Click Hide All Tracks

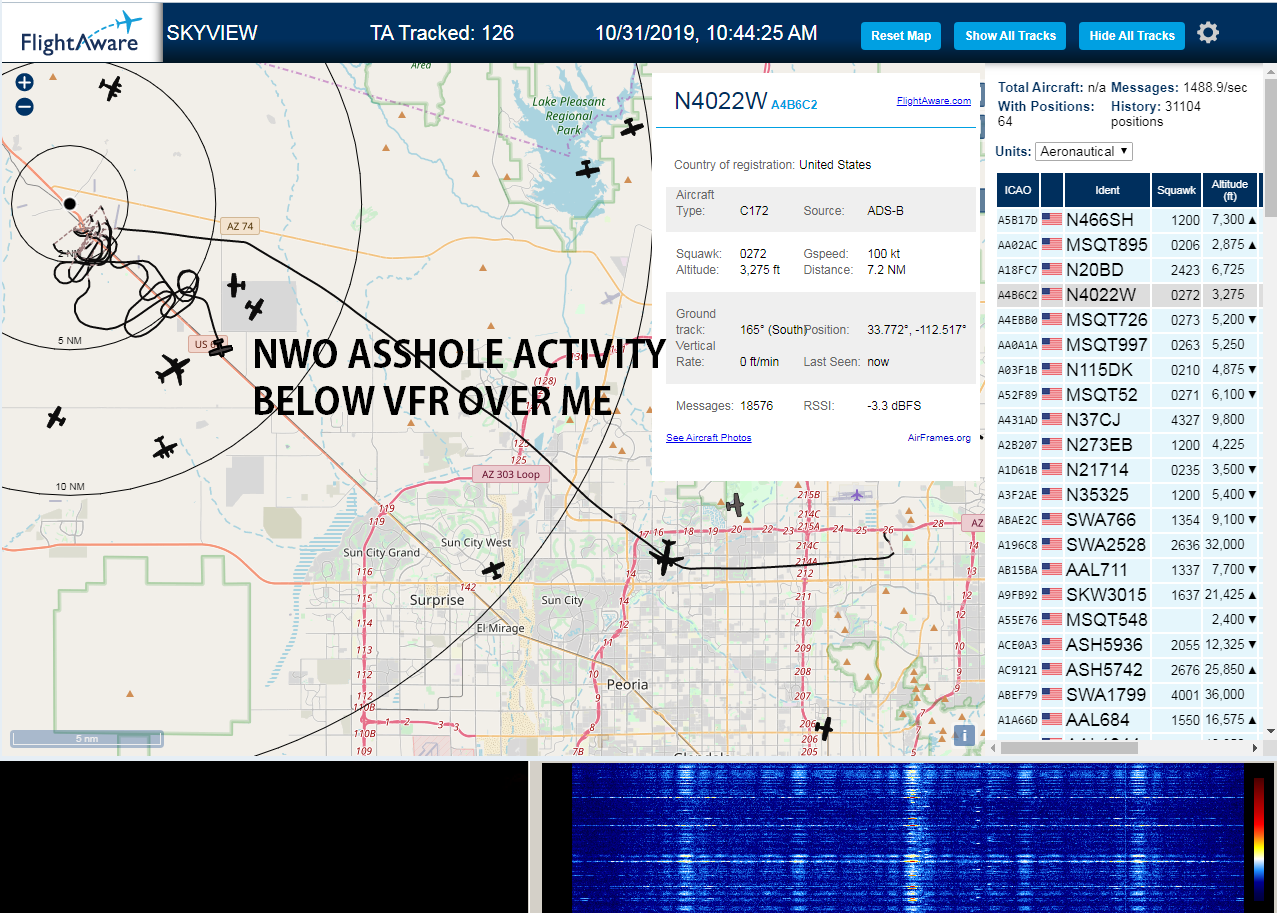pos(1132,35)
